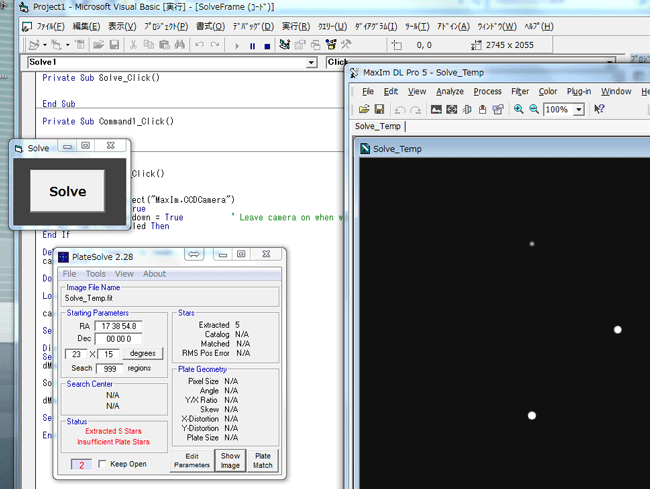Open Properties Window icon in Visual Basic toolbar
Viewport: 650px width, 489px height.
coord(300,45)
